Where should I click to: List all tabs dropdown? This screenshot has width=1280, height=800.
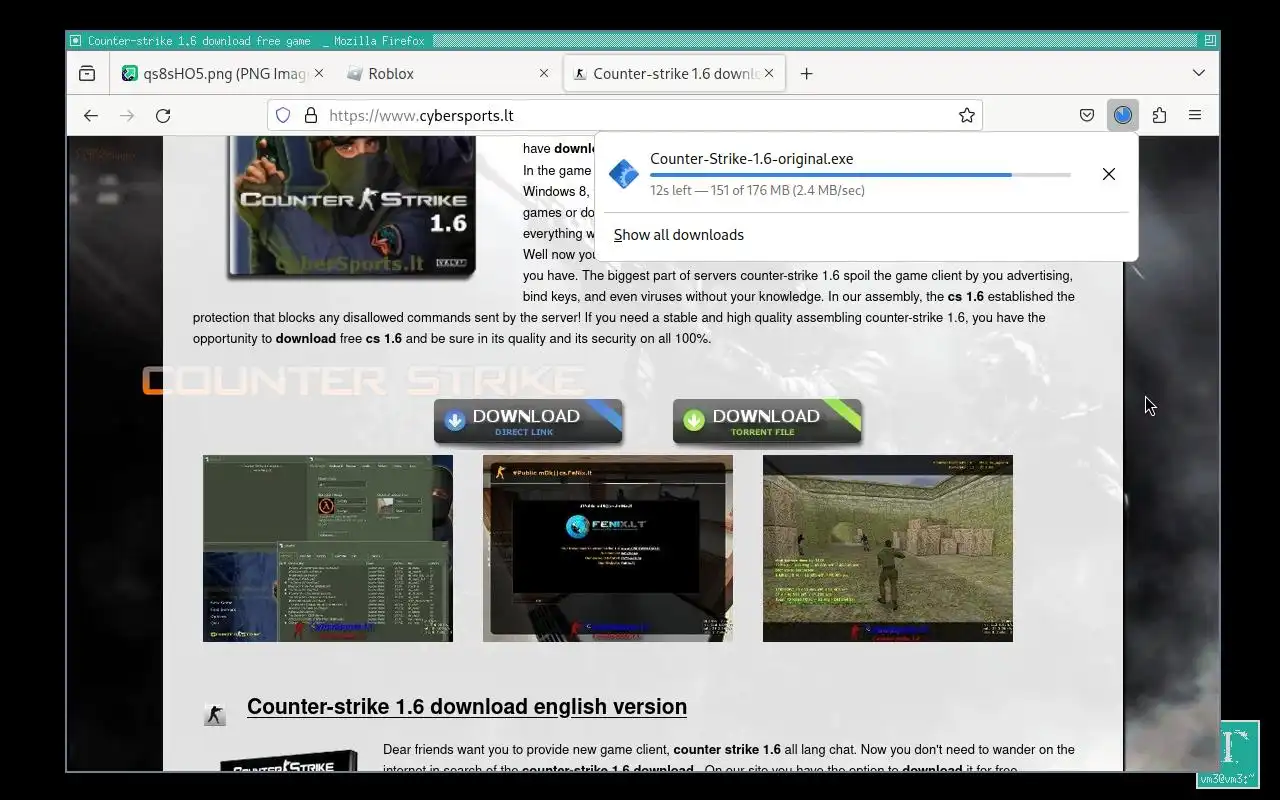[1198, 73]
